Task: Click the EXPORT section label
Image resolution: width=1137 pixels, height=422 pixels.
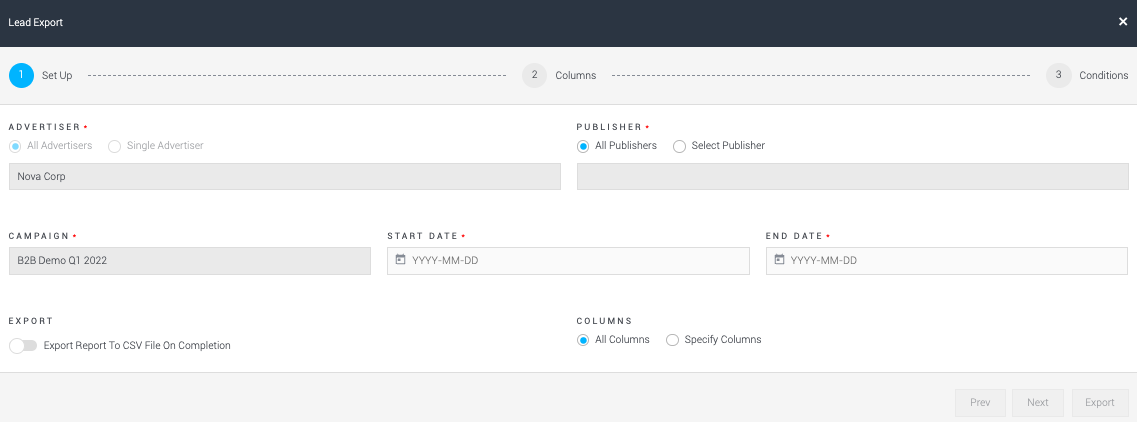Action: point(31,320)
